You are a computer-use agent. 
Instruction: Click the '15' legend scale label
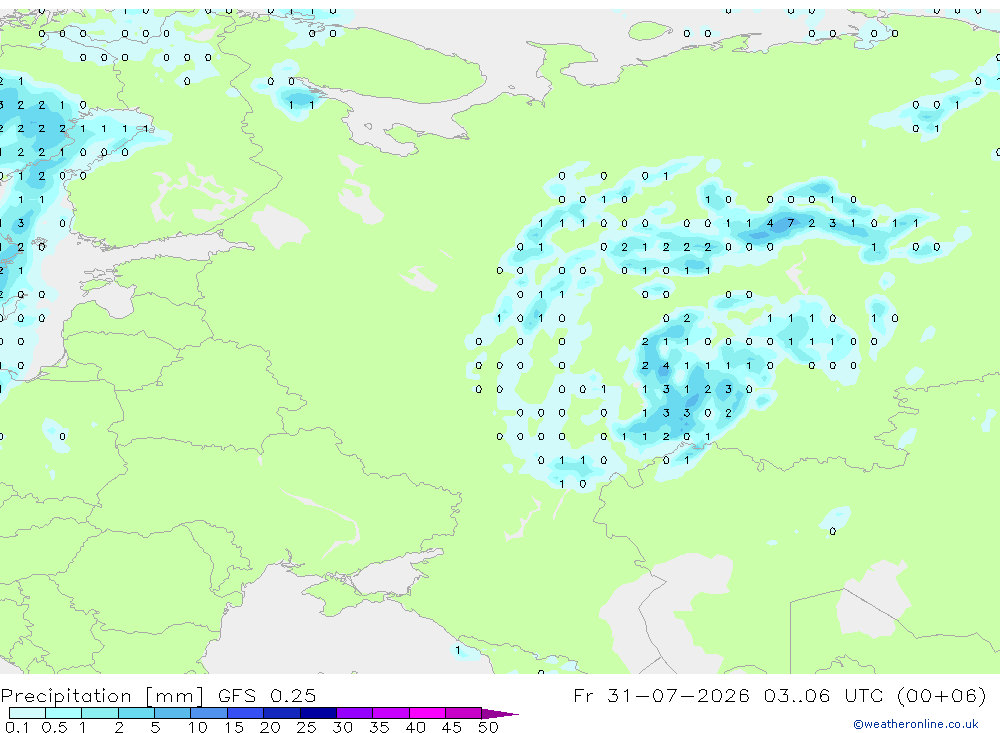234,727
